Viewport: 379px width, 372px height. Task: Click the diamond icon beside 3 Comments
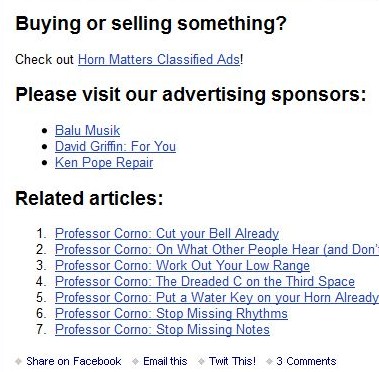tap(269, 361)
